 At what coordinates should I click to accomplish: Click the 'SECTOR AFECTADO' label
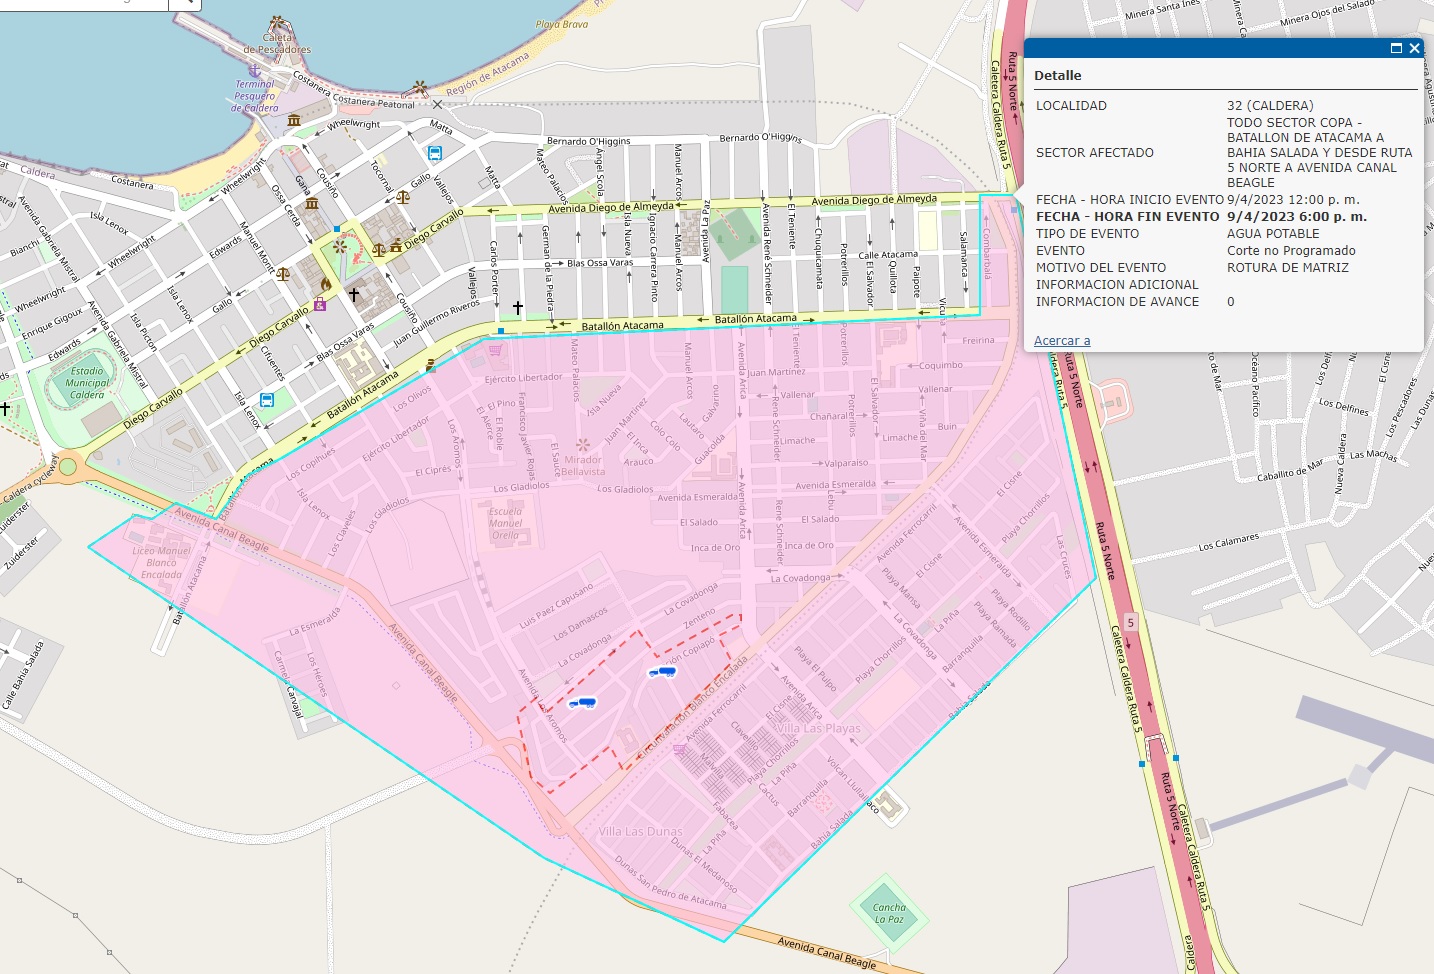pyautogui.click(x=1095, y=153)
